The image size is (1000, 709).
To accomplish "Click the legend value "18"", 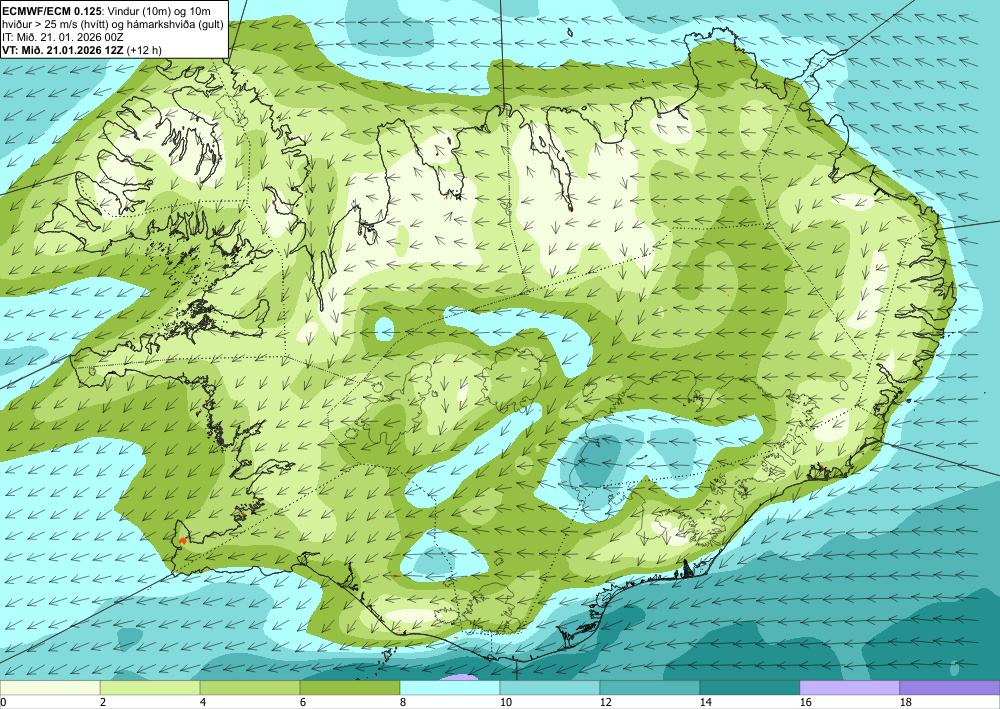I will click(906, 703).
